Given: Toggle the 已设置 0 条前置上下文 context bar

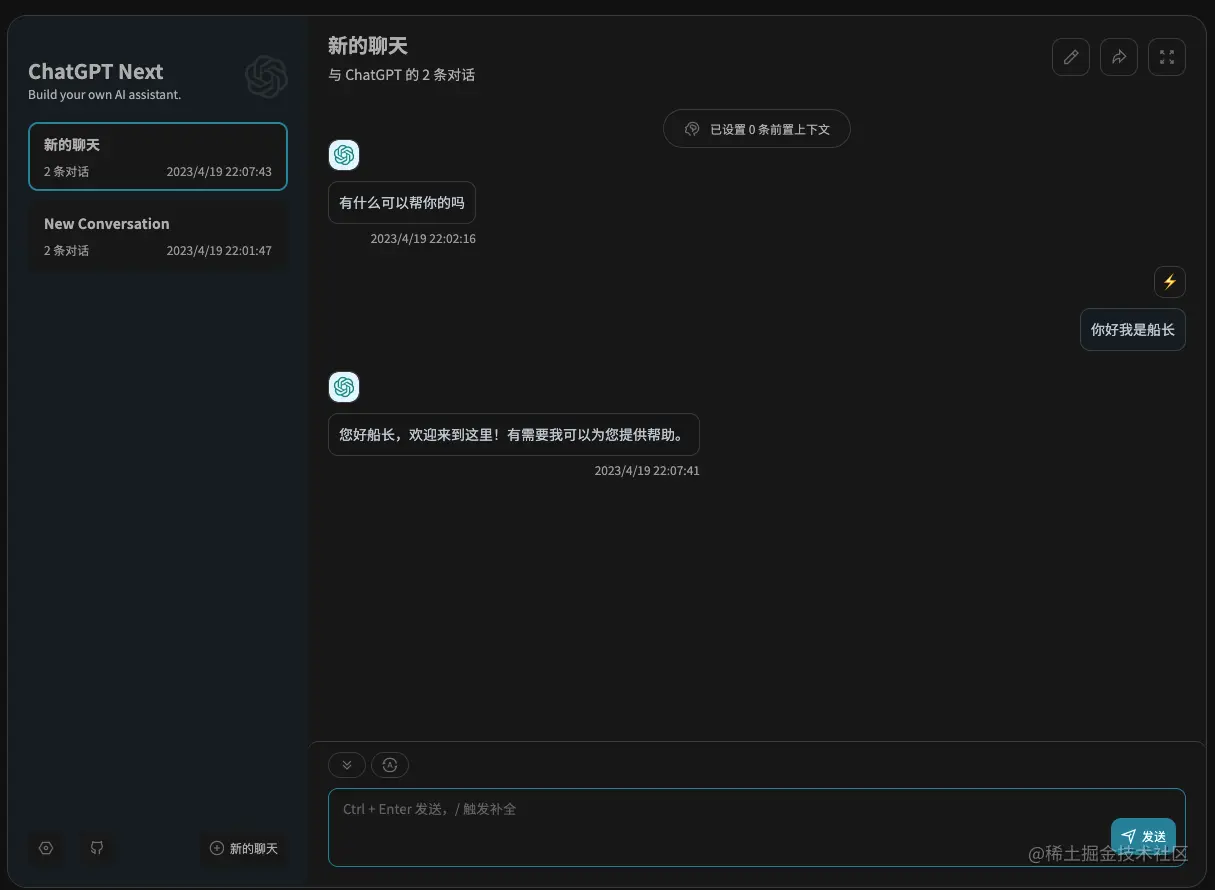Looking at the screenshot, I should 757,128.
